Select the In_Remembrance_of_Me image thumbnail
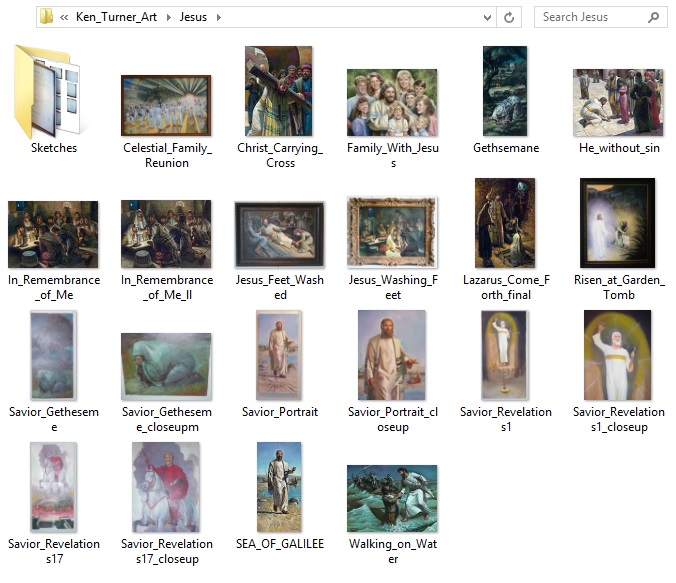Image resolution: width=676 pixels, height=583 pixels. (x=53, y=234)
